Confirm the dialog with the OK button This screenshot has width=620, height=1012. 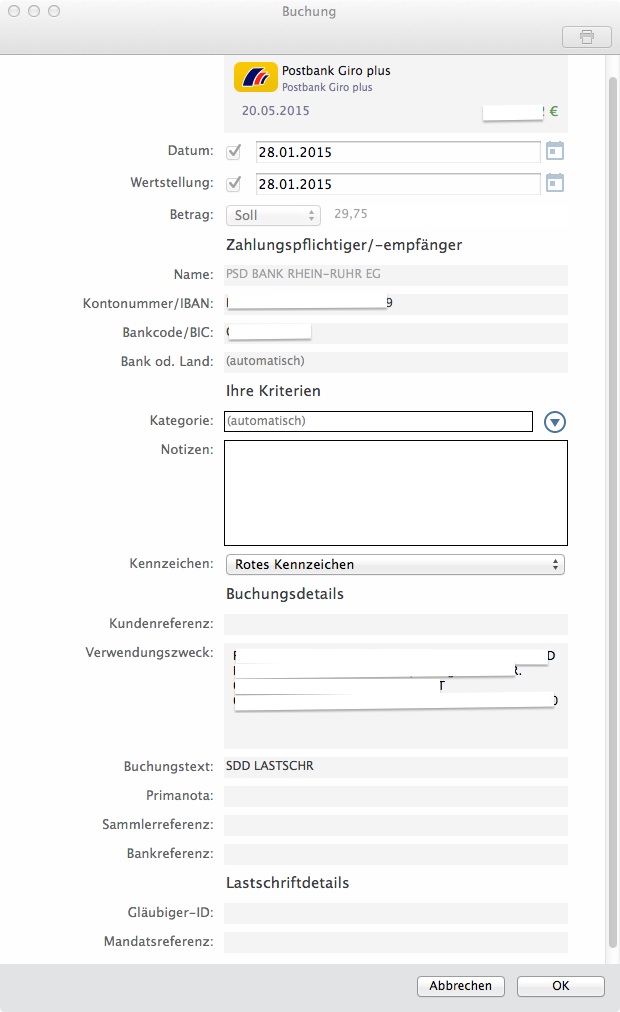[561, 986]
